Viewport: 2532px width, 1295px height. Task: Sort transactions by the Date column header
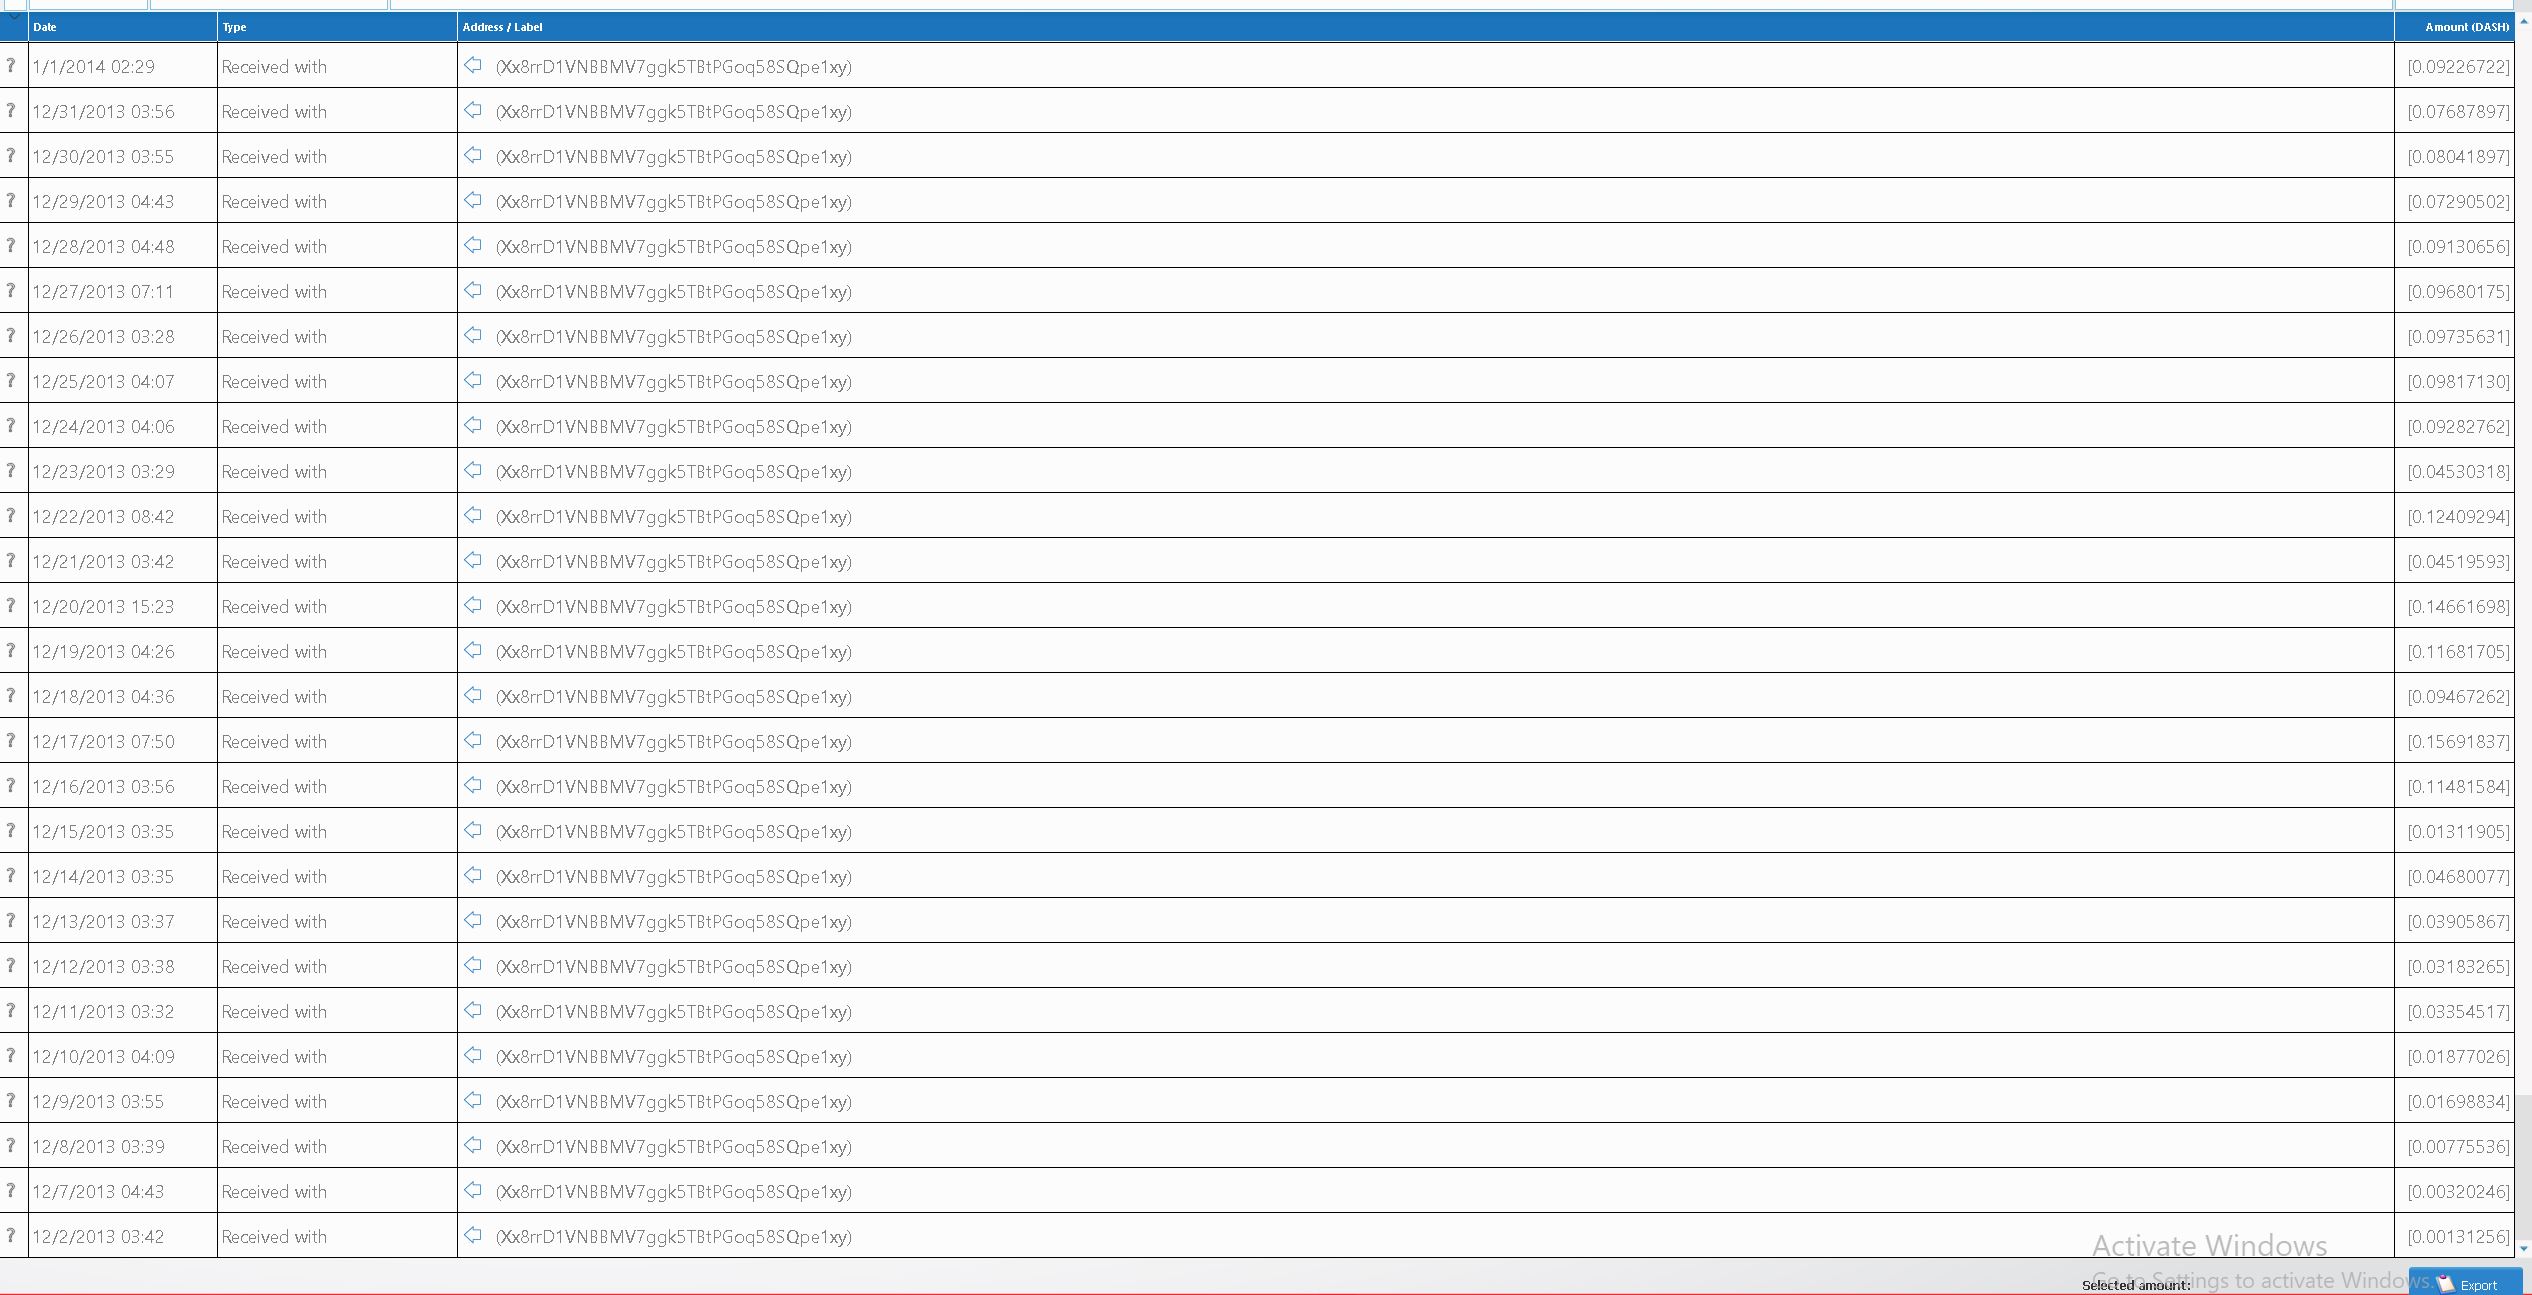(123, 27)
